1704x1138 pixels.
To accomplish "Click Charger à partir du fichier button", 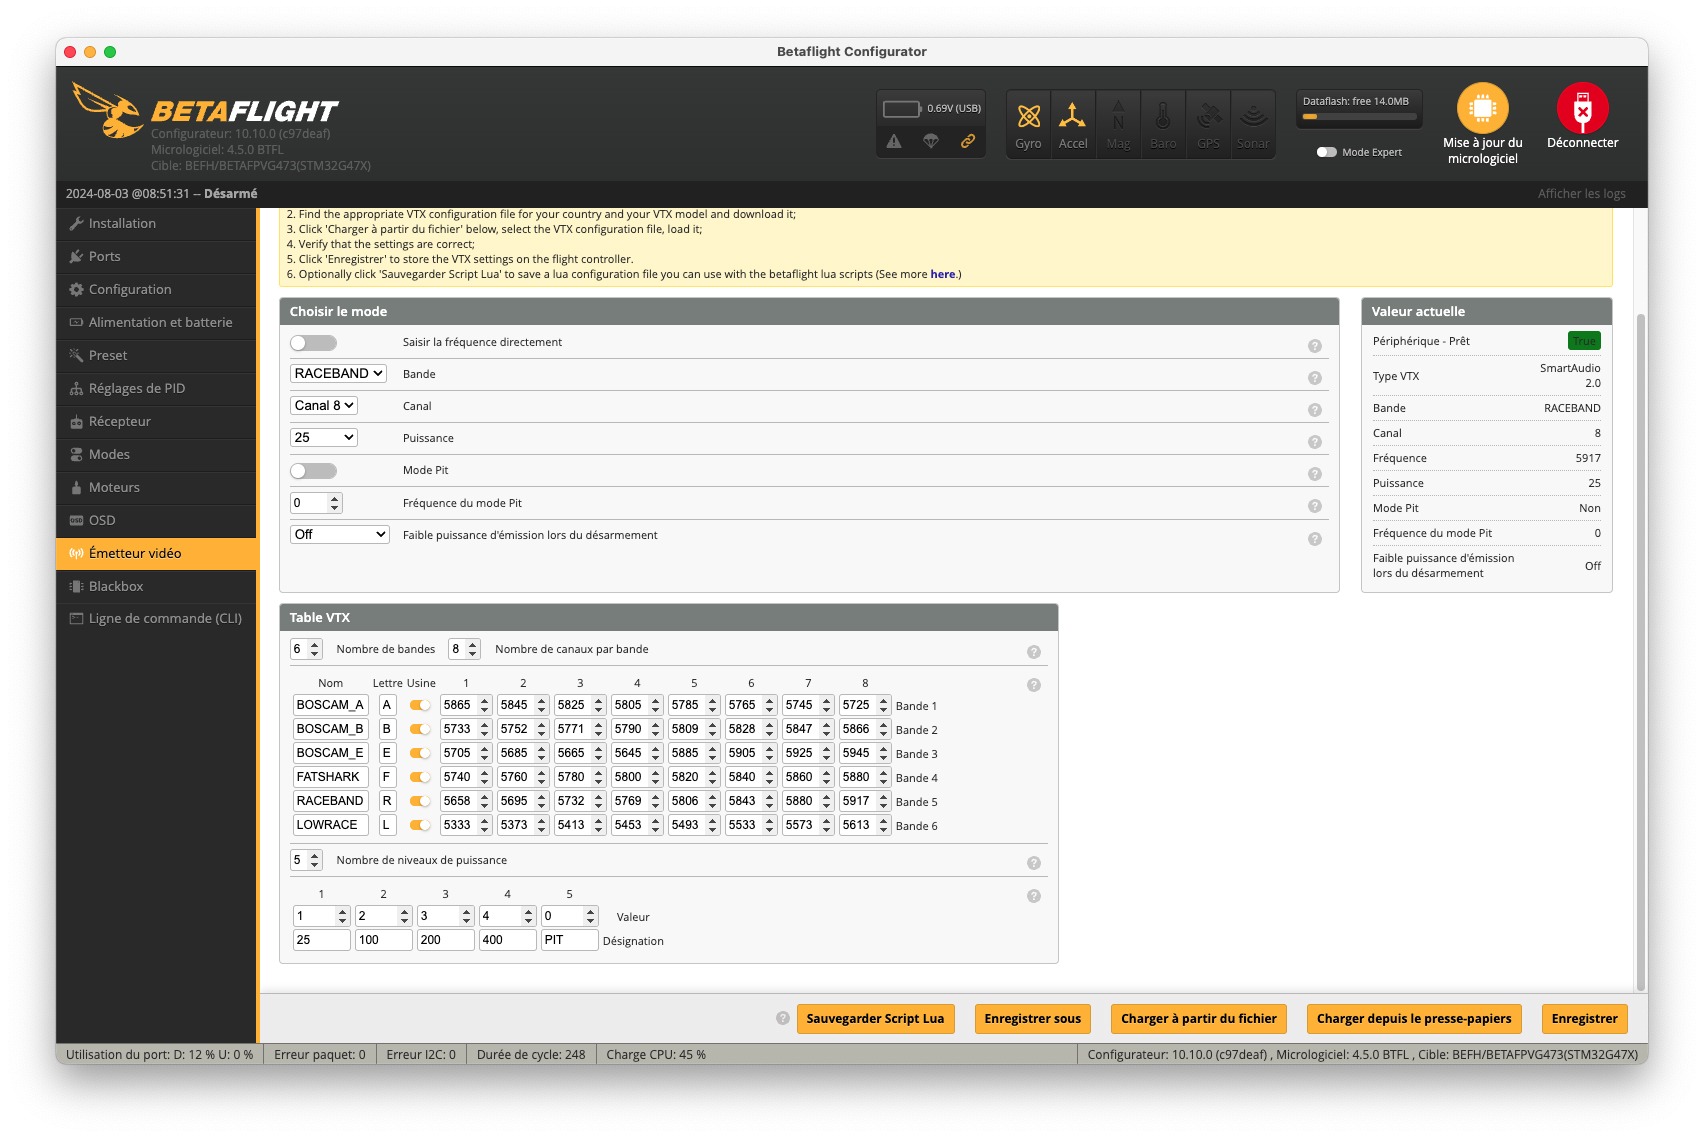I will point(1198,1019).
